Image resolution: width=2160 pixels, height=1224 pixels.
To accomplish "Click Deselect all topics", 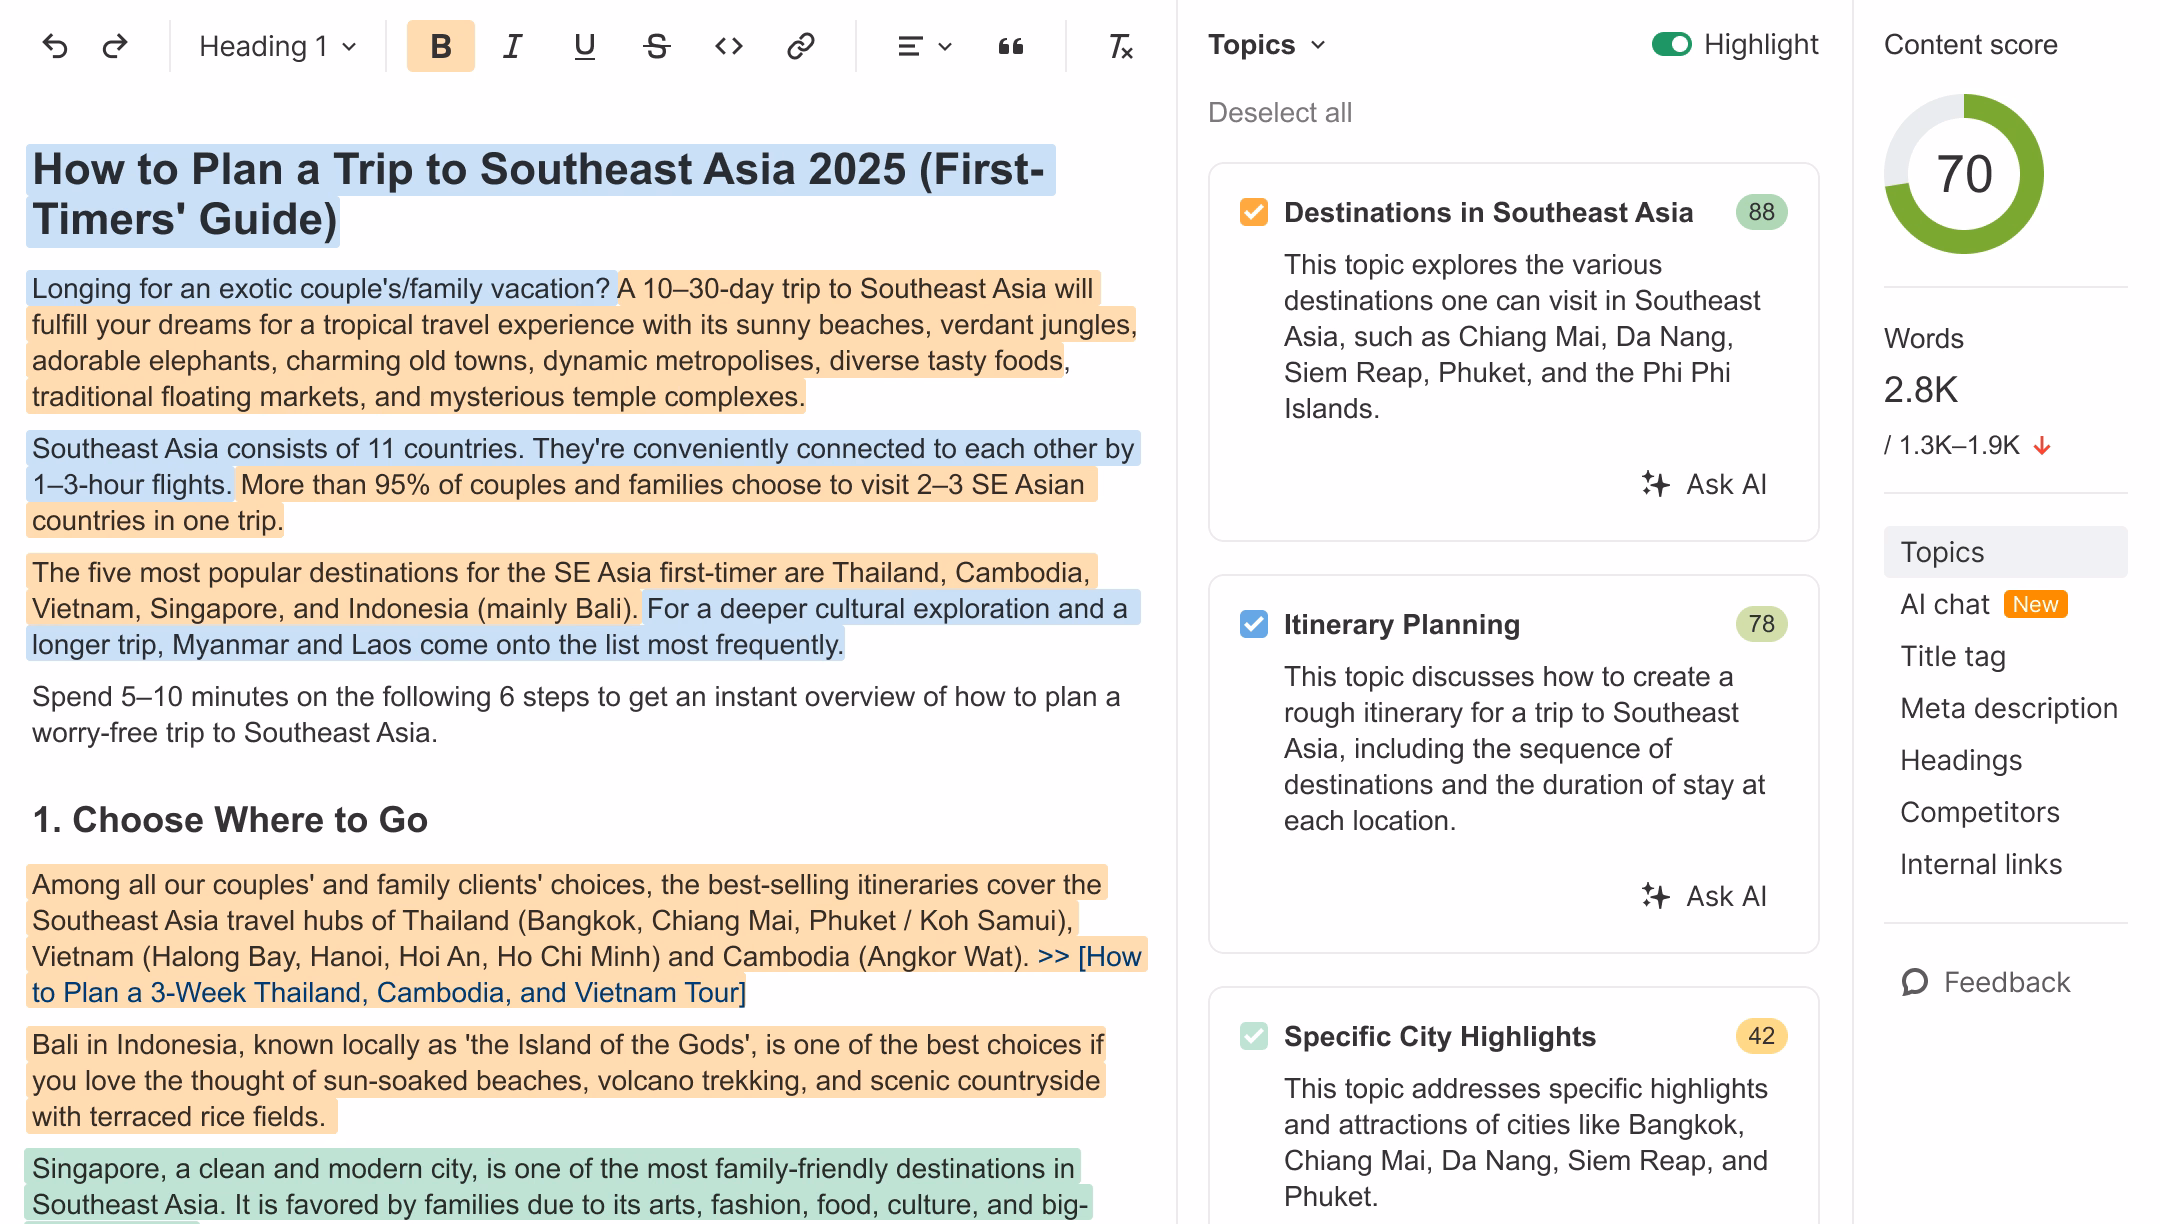I will click(x=1280, y=112).
